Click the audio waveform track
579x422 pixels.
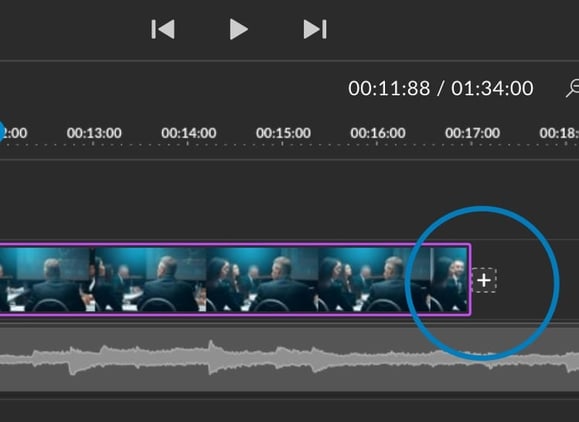[290, 359]
